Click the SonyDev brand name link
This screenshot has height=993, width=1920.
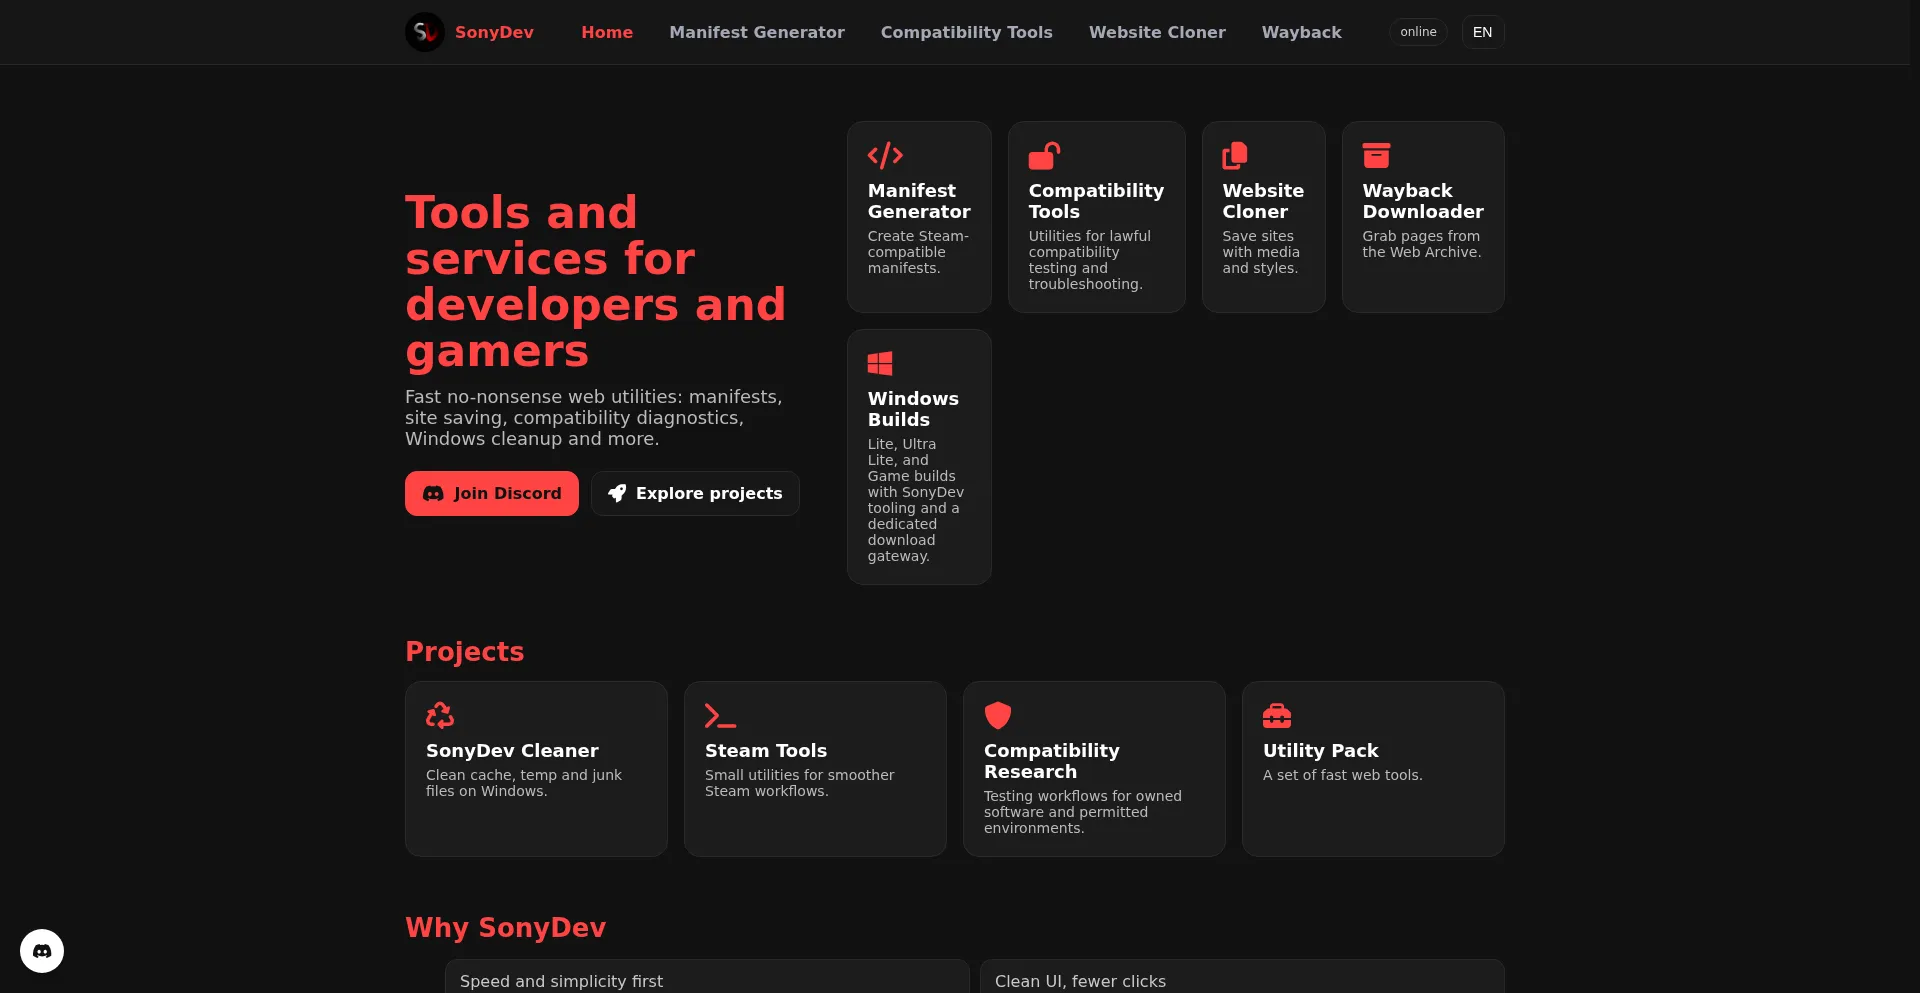tap(494, 32)
